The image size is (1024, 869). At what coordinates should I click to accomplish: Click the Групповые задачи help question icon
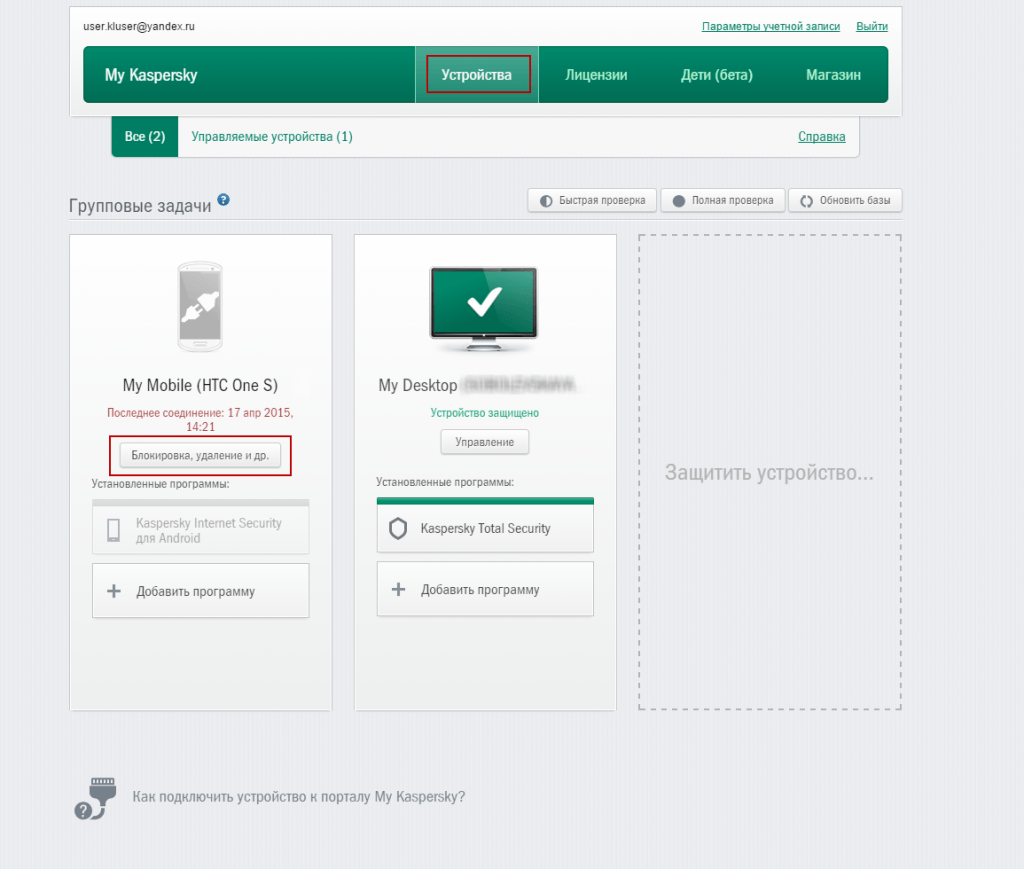224,200
